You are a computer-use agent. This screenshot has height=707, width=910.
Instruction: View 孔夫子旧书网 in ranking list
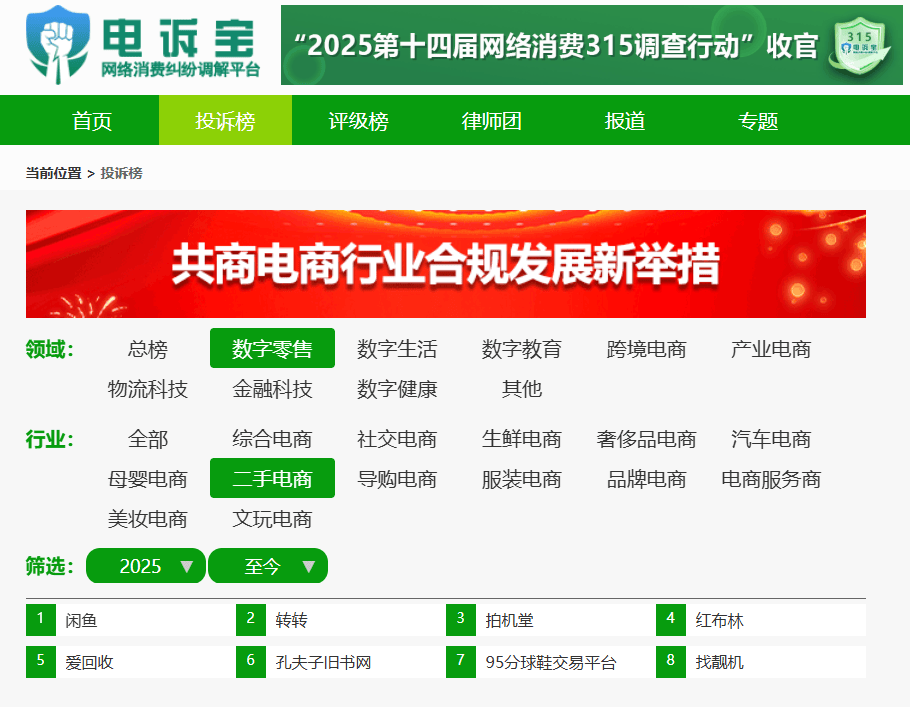coord(323,662)
